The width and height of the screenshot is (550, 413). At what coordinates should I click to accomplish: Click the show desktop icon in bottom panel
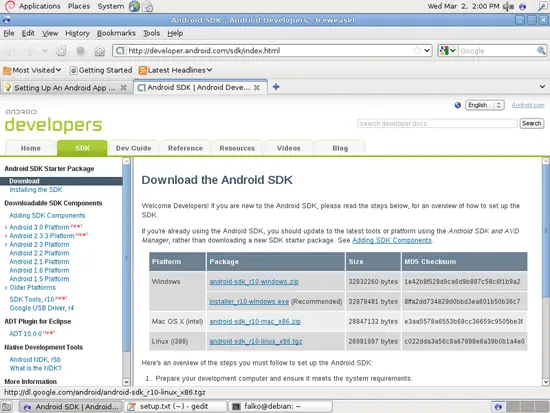(7, 407)
